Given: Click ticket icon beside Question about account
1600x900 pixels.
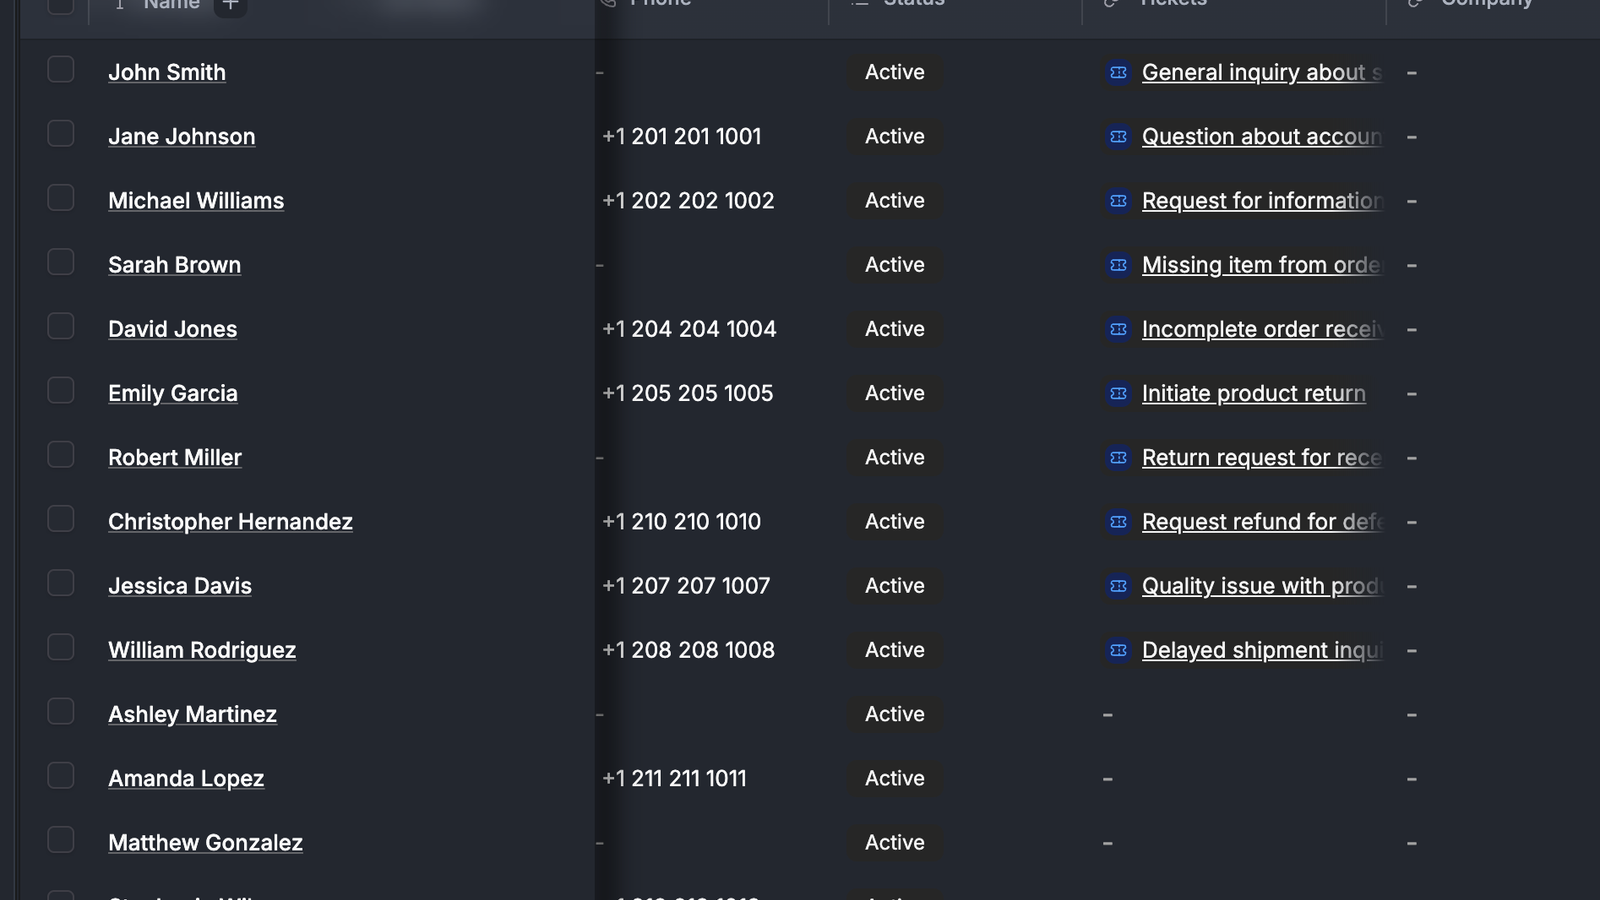Looking at the screenshot, I should (1118, 136).
